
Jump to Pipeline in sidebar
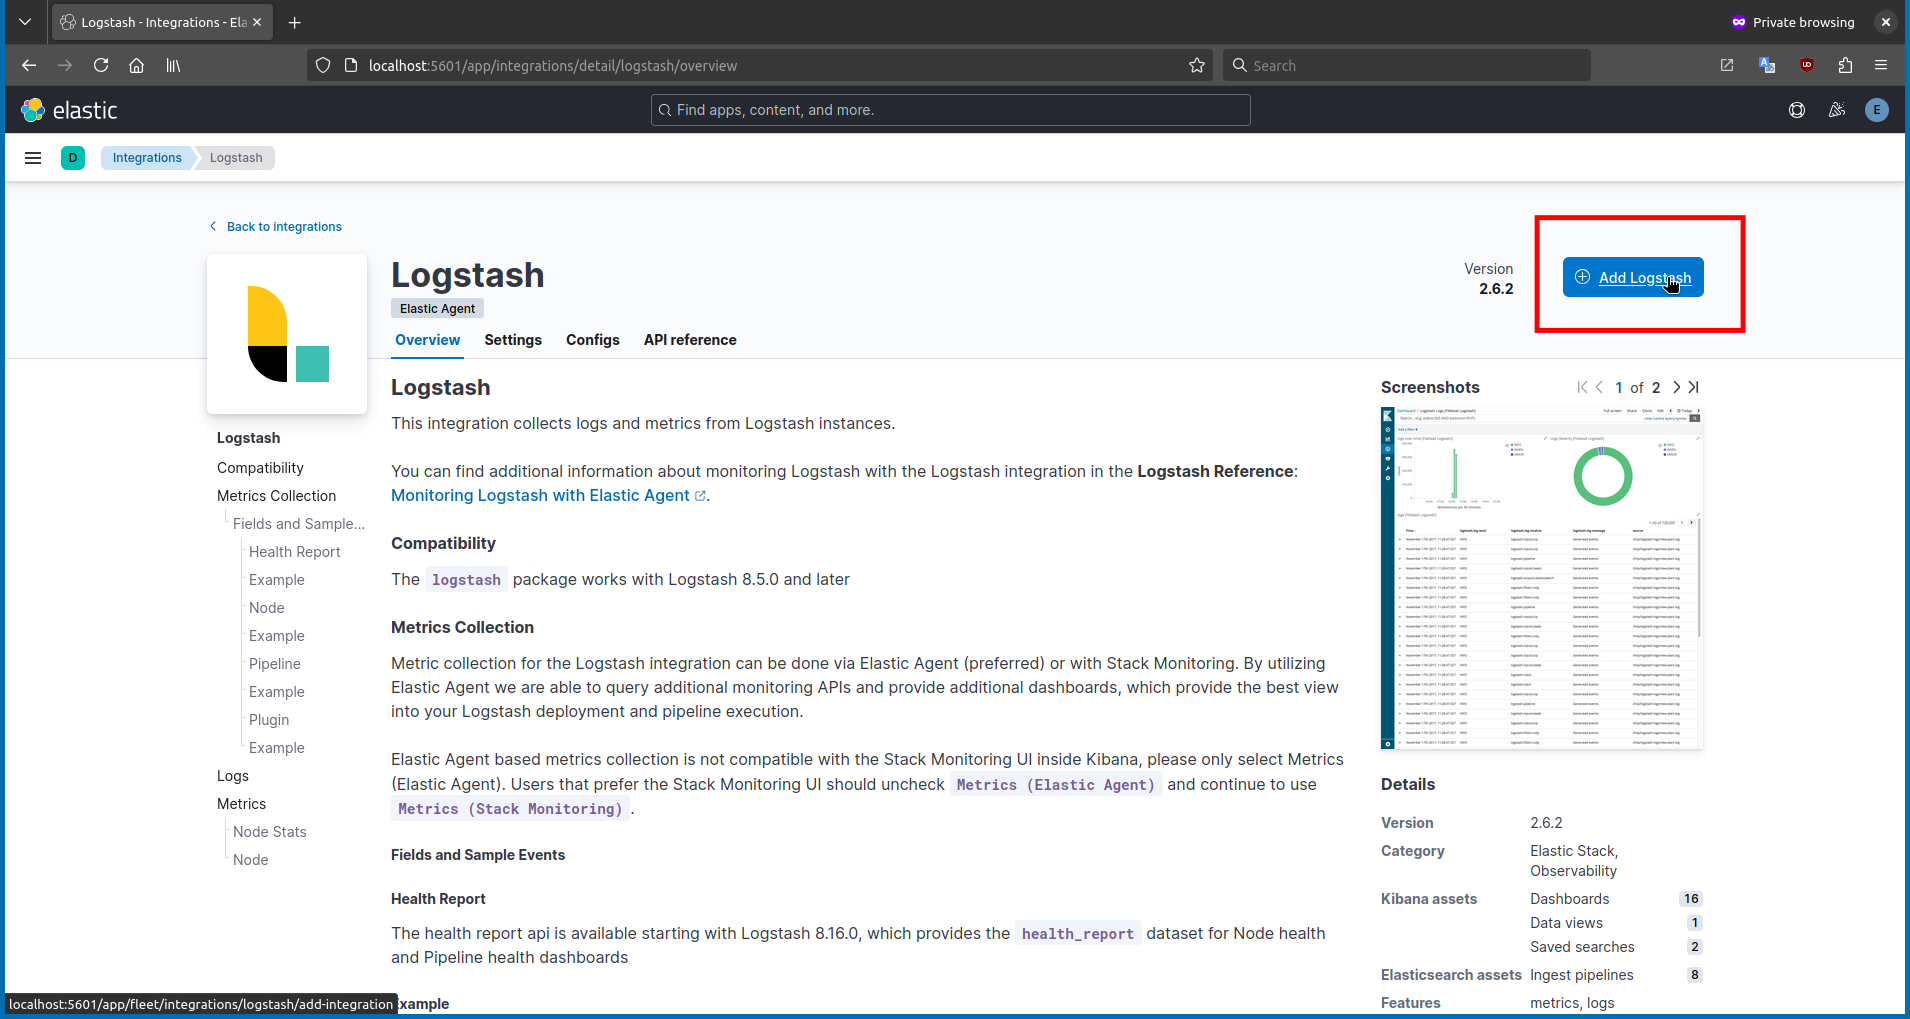pyautogui.click(x=274, y=664)
